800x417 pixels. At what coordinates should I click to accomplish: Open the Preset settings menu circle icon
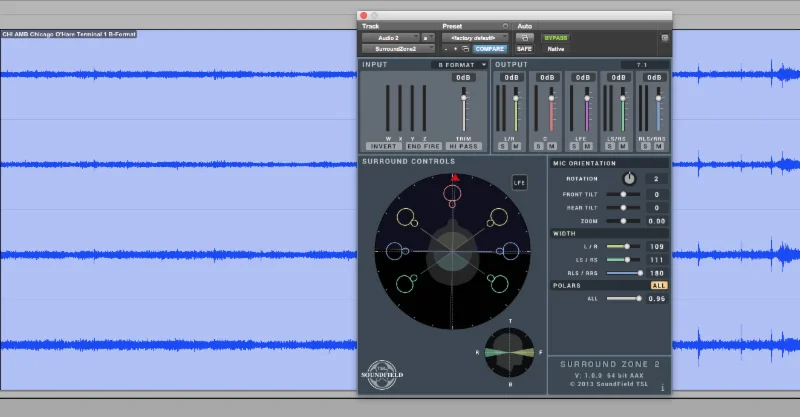[505, 26]
